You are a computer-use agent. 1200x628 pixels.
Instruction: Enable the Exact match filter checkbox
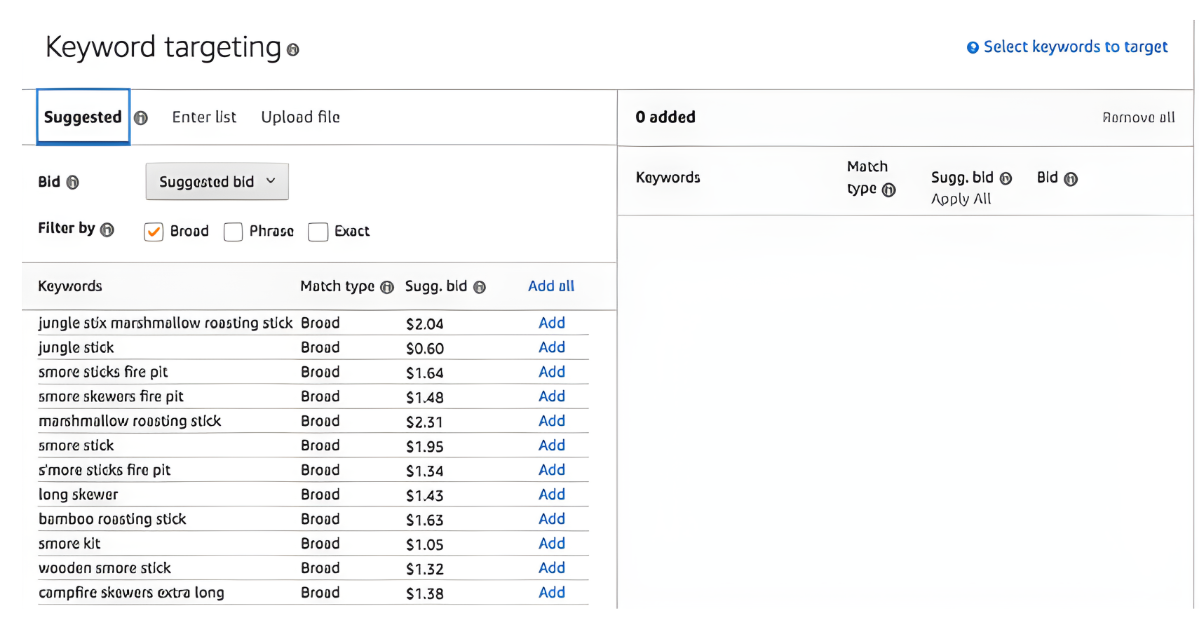pos(318,232)
